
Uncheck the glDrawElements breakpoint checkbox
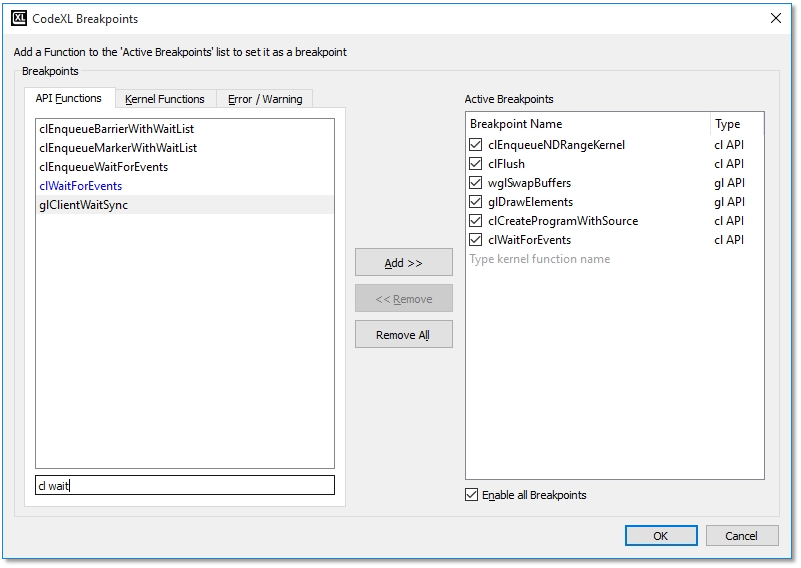click(476, 202)
